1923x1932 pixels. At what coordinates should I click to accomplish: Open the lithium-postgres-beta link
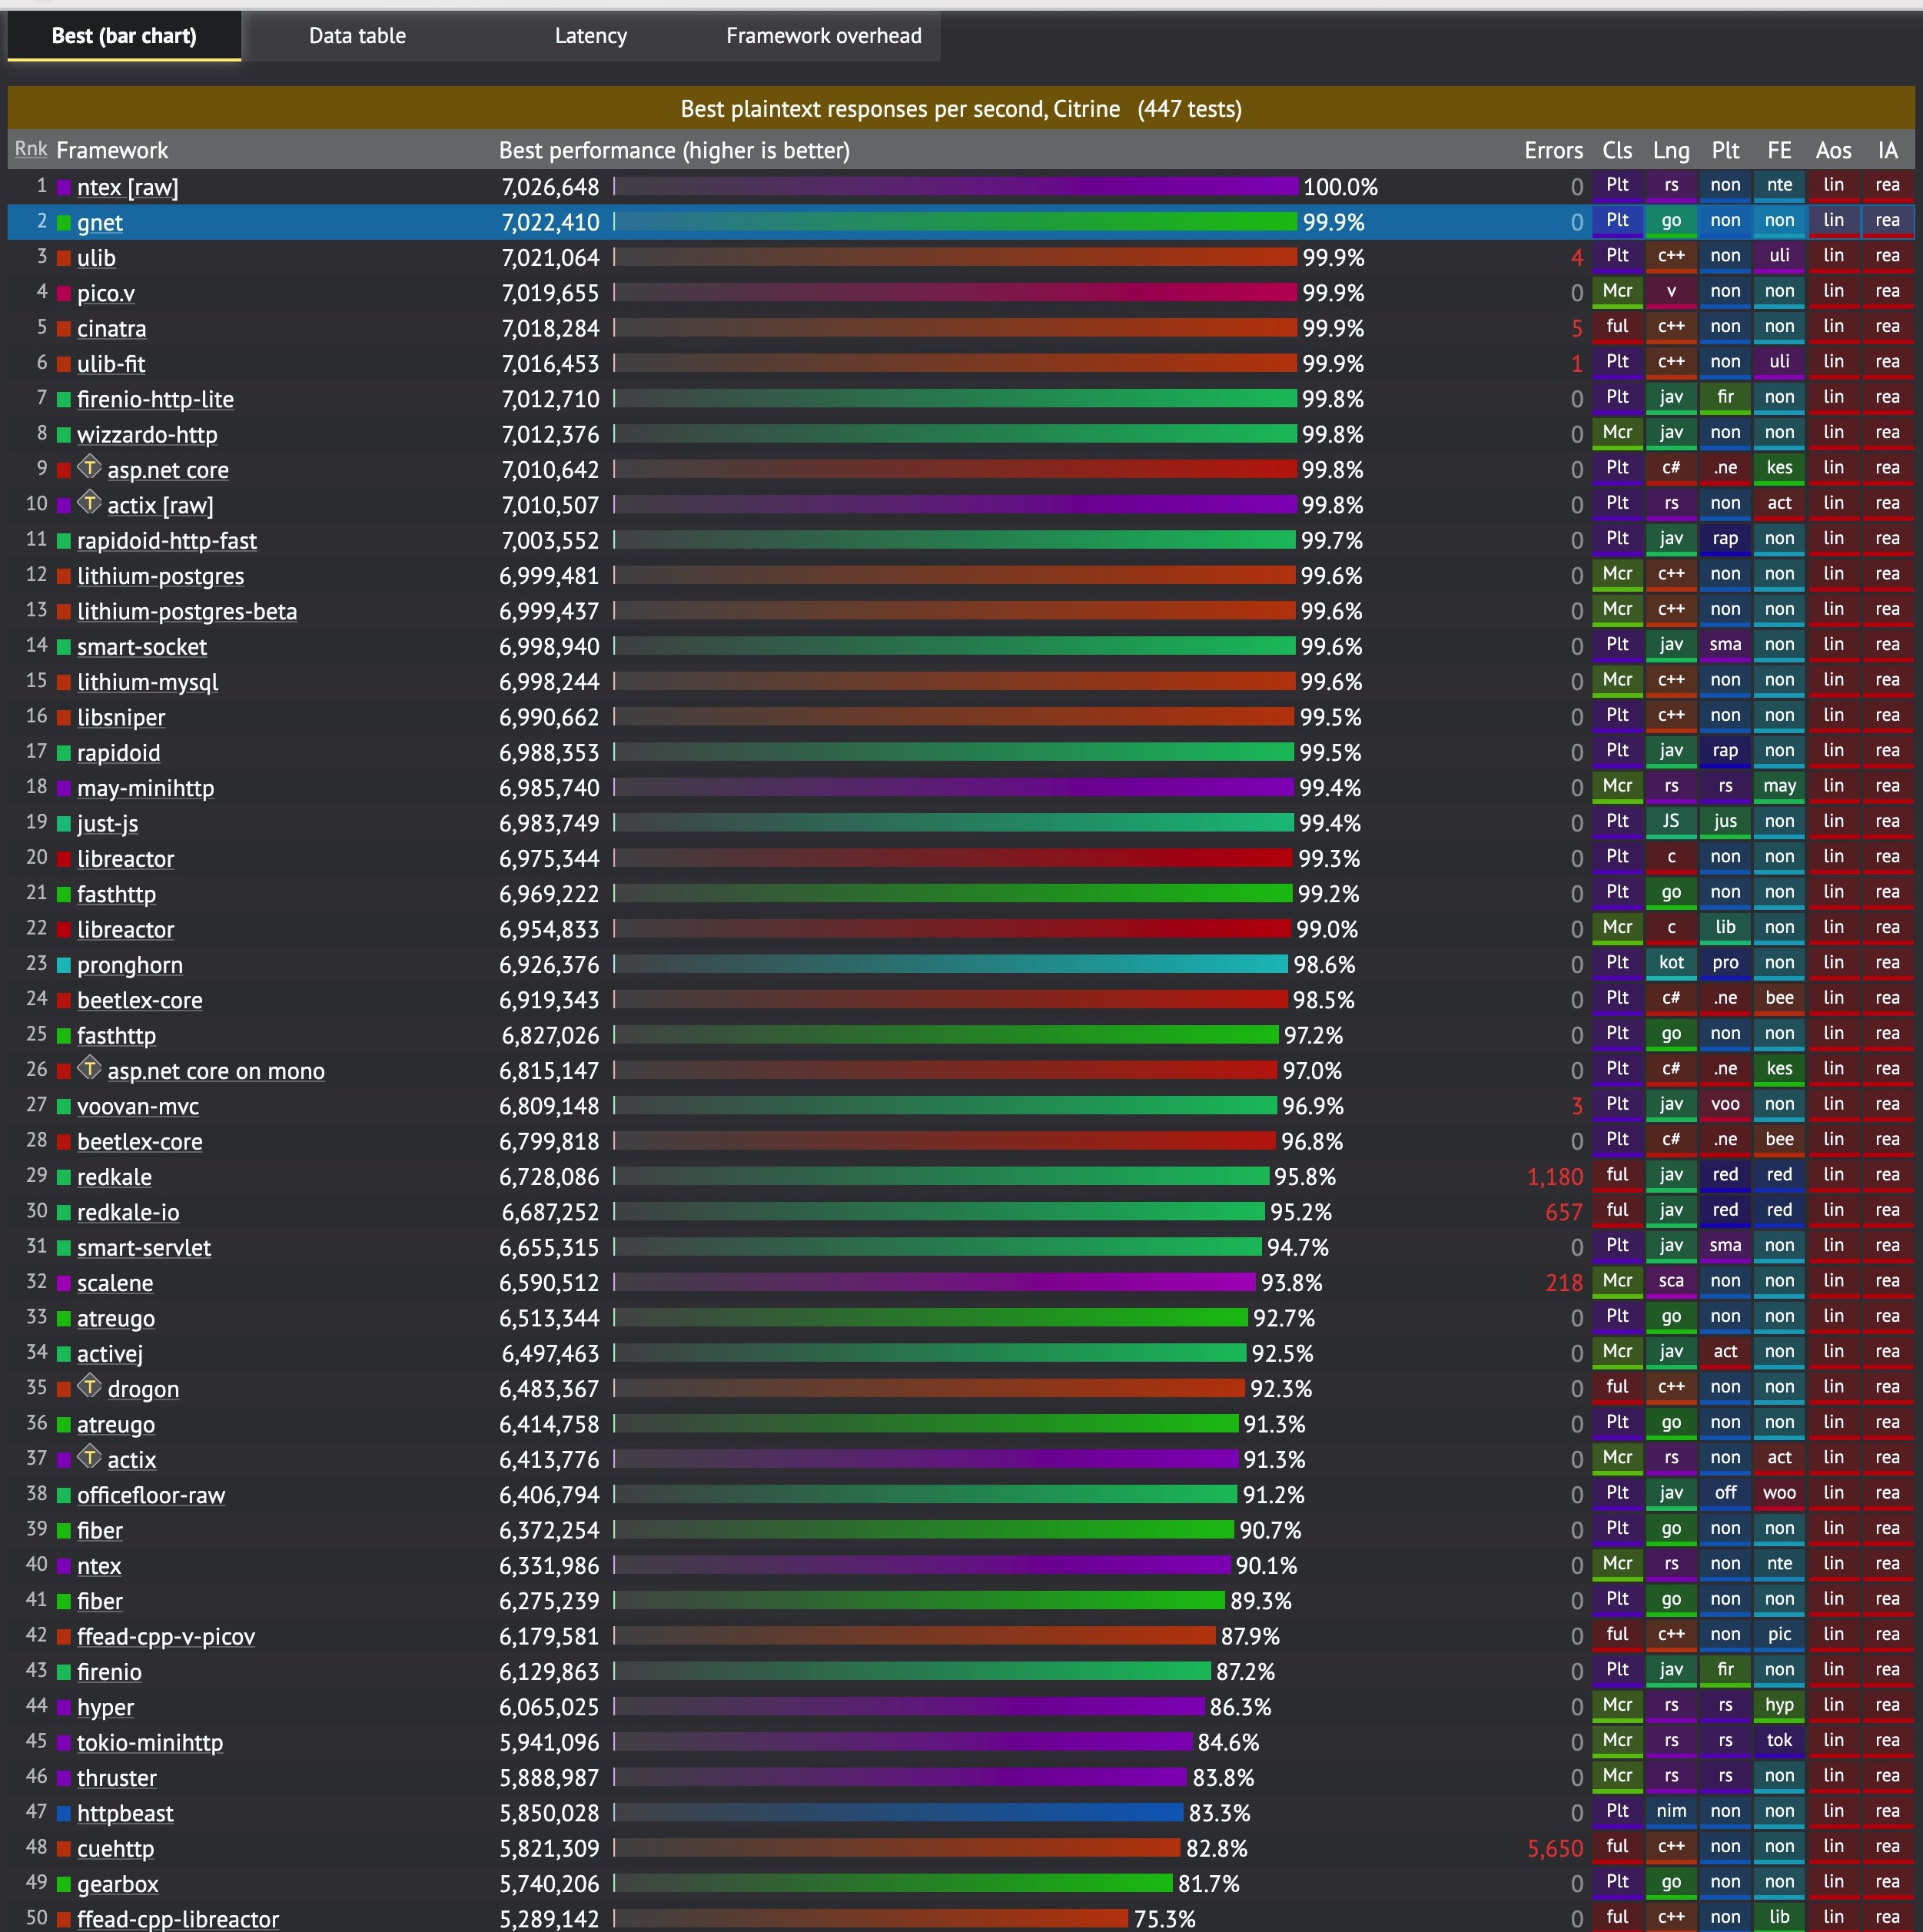tap(187, 611)
